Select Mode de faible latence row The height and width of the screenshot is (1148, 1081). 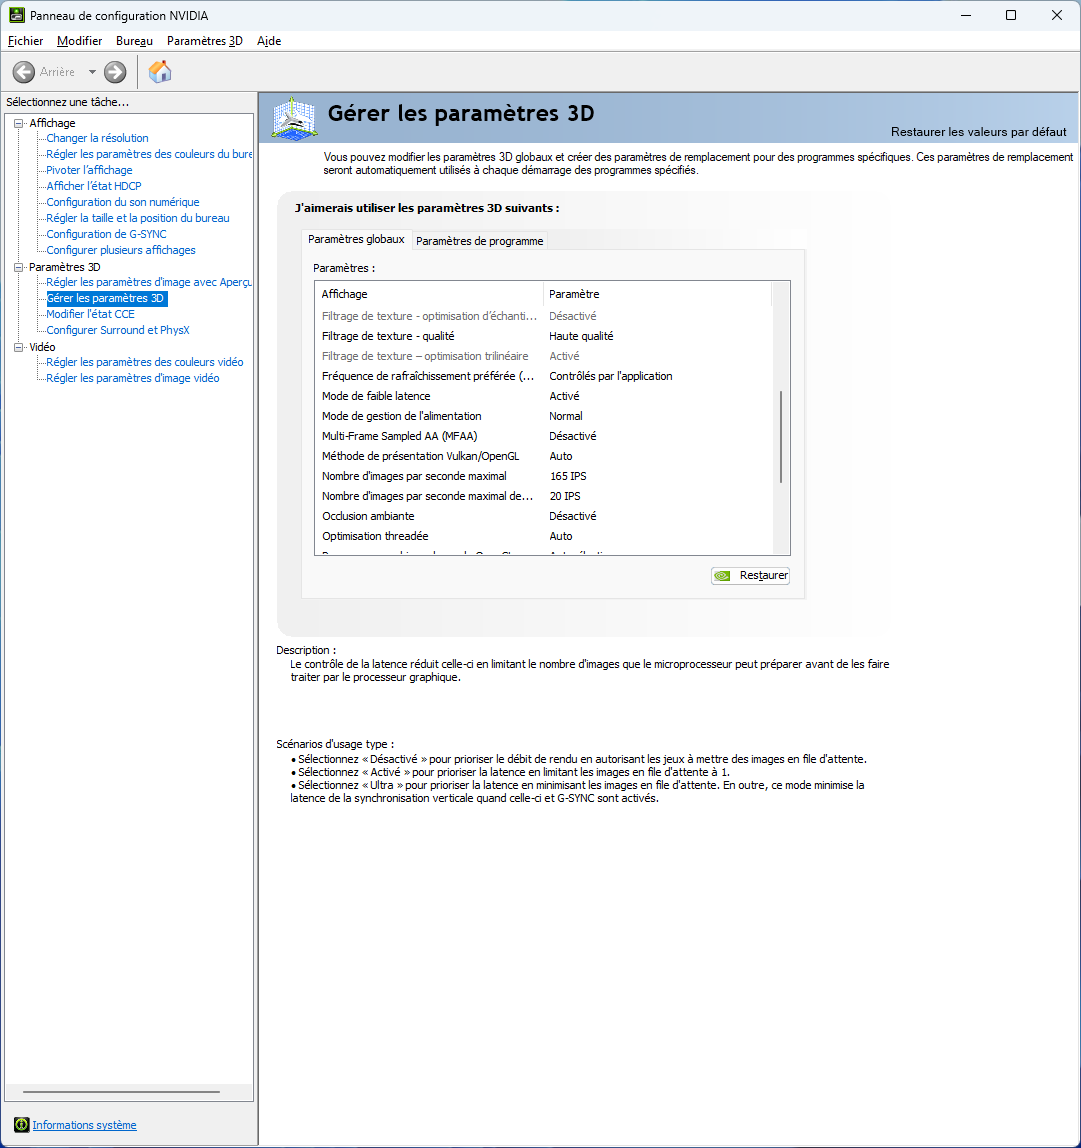click(x=543, y=396)
